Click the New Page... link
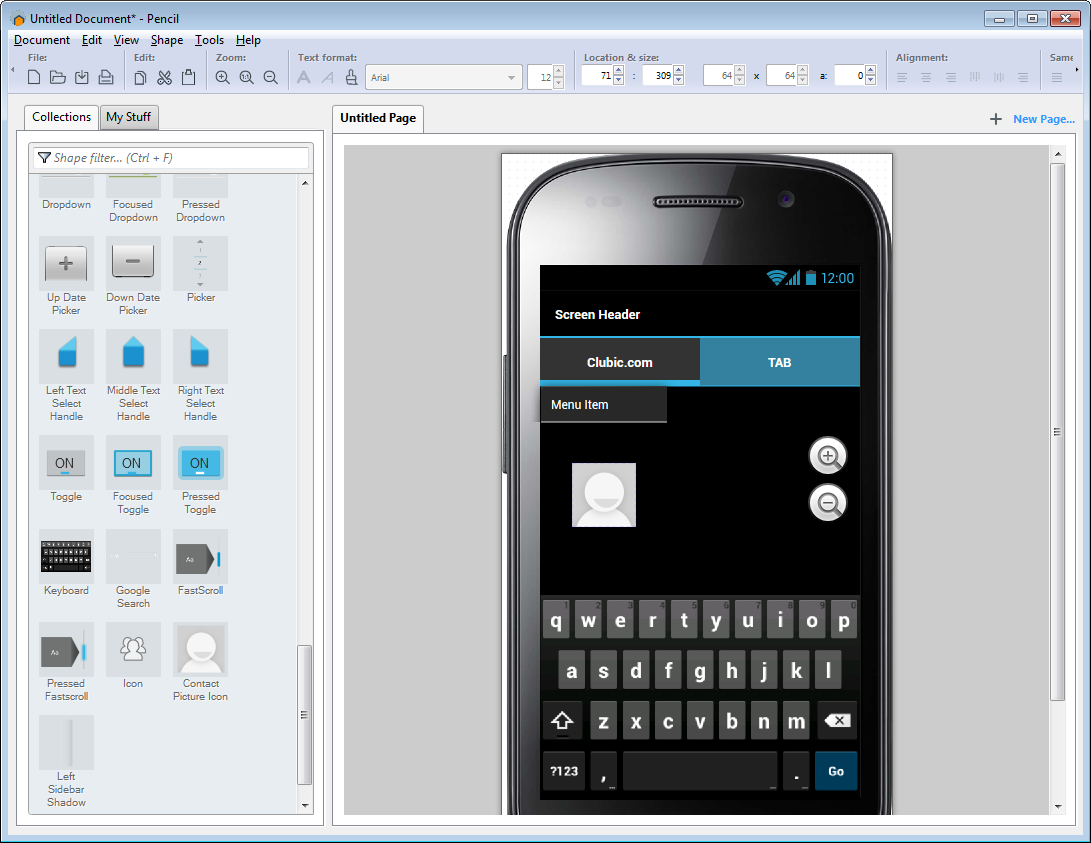Image resolution: width=1091 pixels, height=843 pixels. pos(1043,119)
